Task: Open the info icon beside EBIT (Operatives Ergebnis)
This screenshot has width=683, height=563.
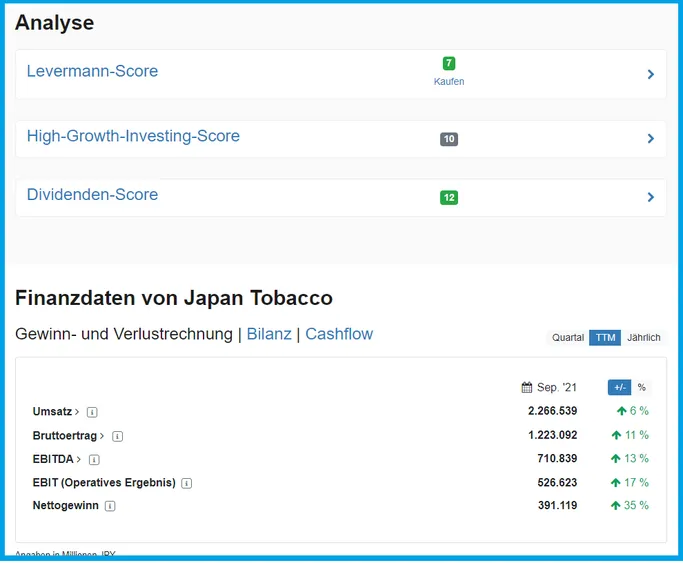Action: [x=186, y=483]
